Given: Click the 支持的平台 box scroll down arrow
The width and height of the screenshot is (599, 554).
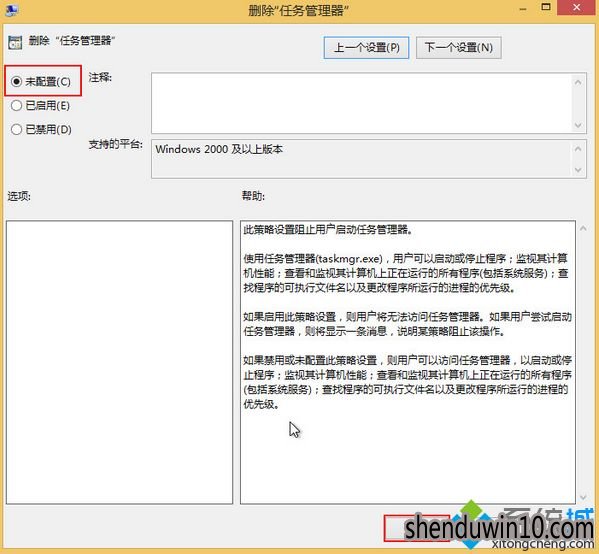Looking at the screenshot, I should pos(578,170).
